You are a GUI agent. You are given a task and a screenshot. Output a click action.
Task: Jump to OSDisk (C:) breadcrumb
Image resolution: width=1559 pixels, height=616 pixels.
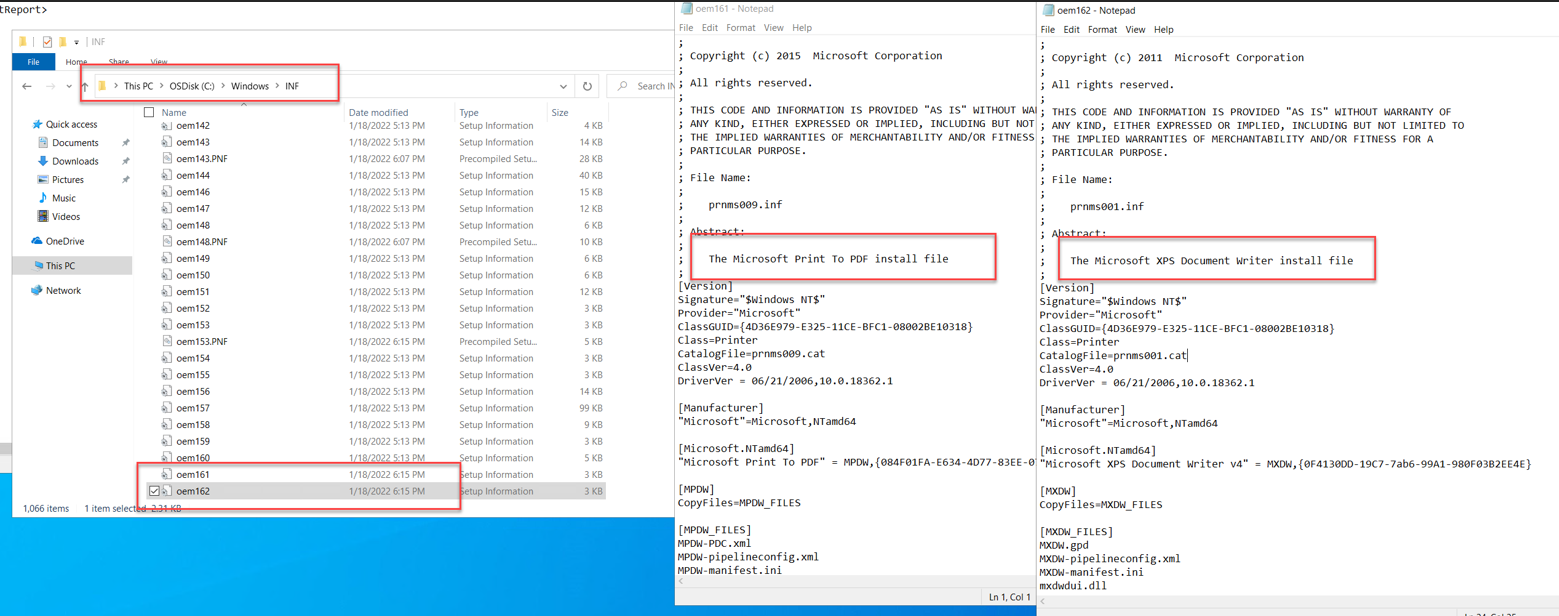(192, 87)
